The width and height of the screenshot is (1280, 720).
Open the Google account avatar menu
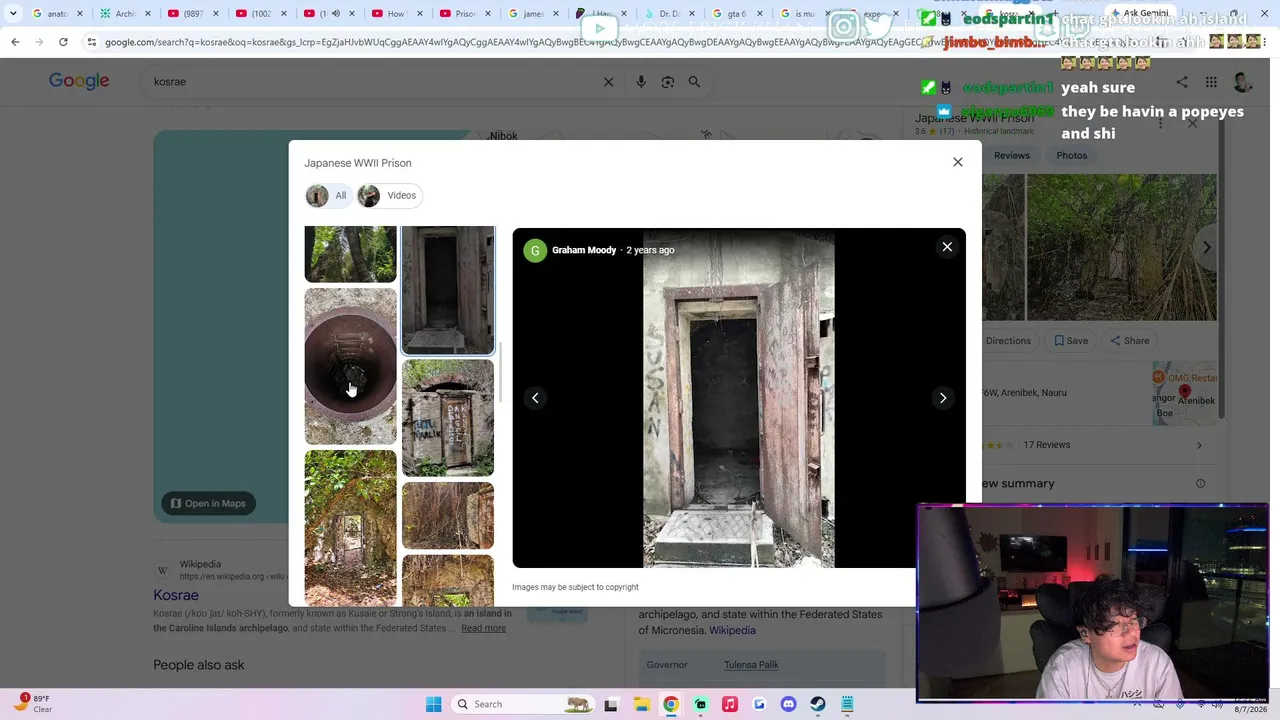coord(1243,82)
